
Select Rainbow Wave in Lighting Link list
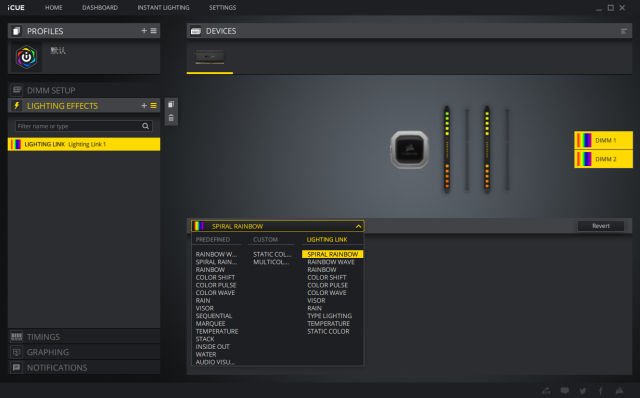point(331,262)
